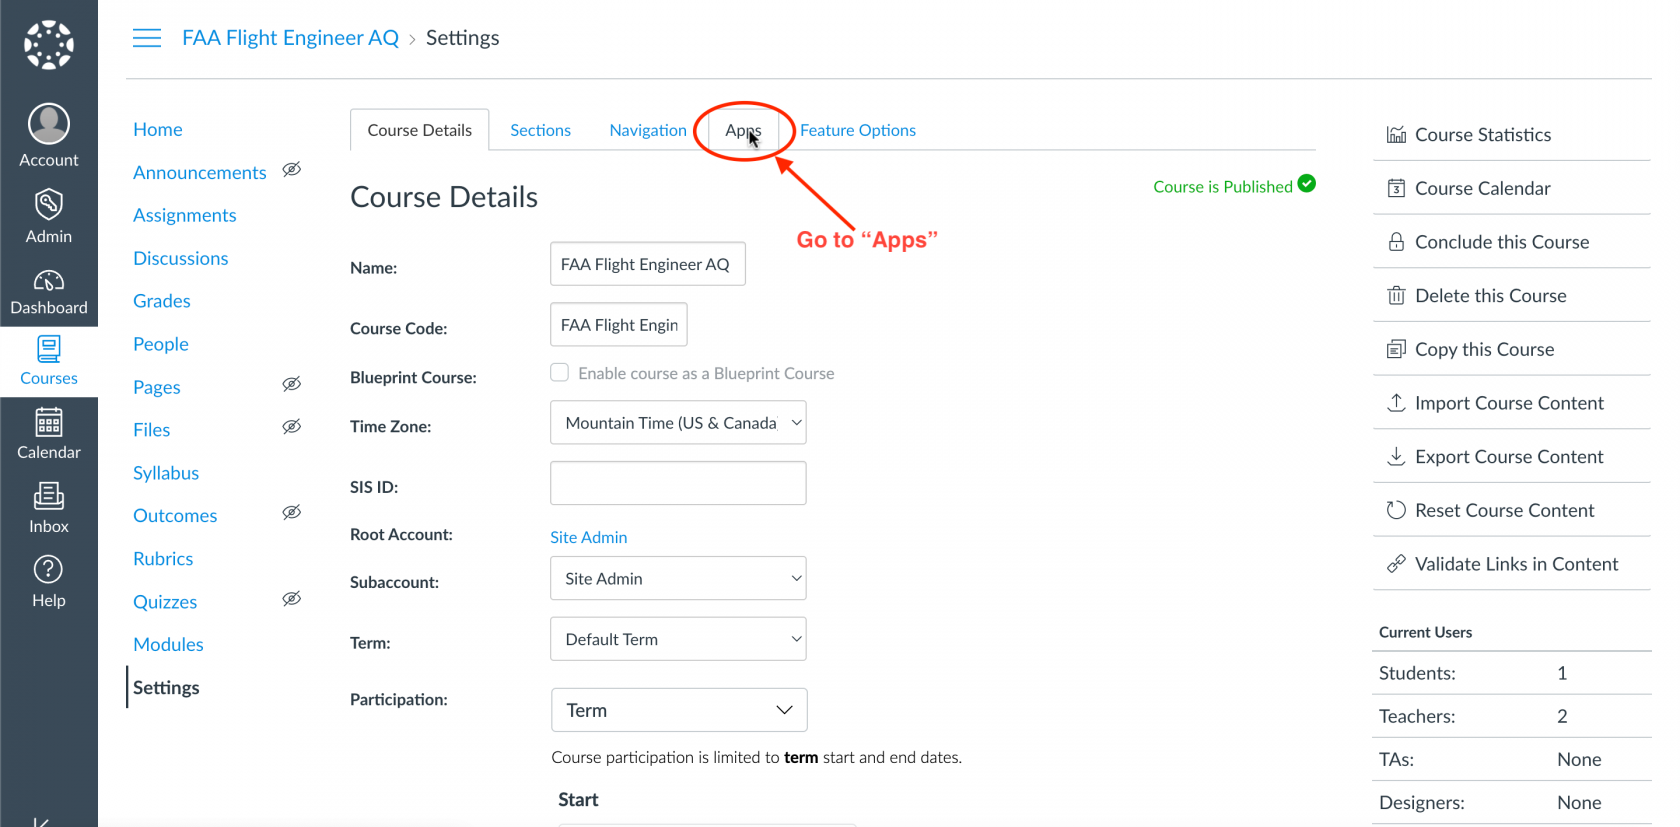
Task: Click the Admin shield icon
Action: [x=48, y=205]
